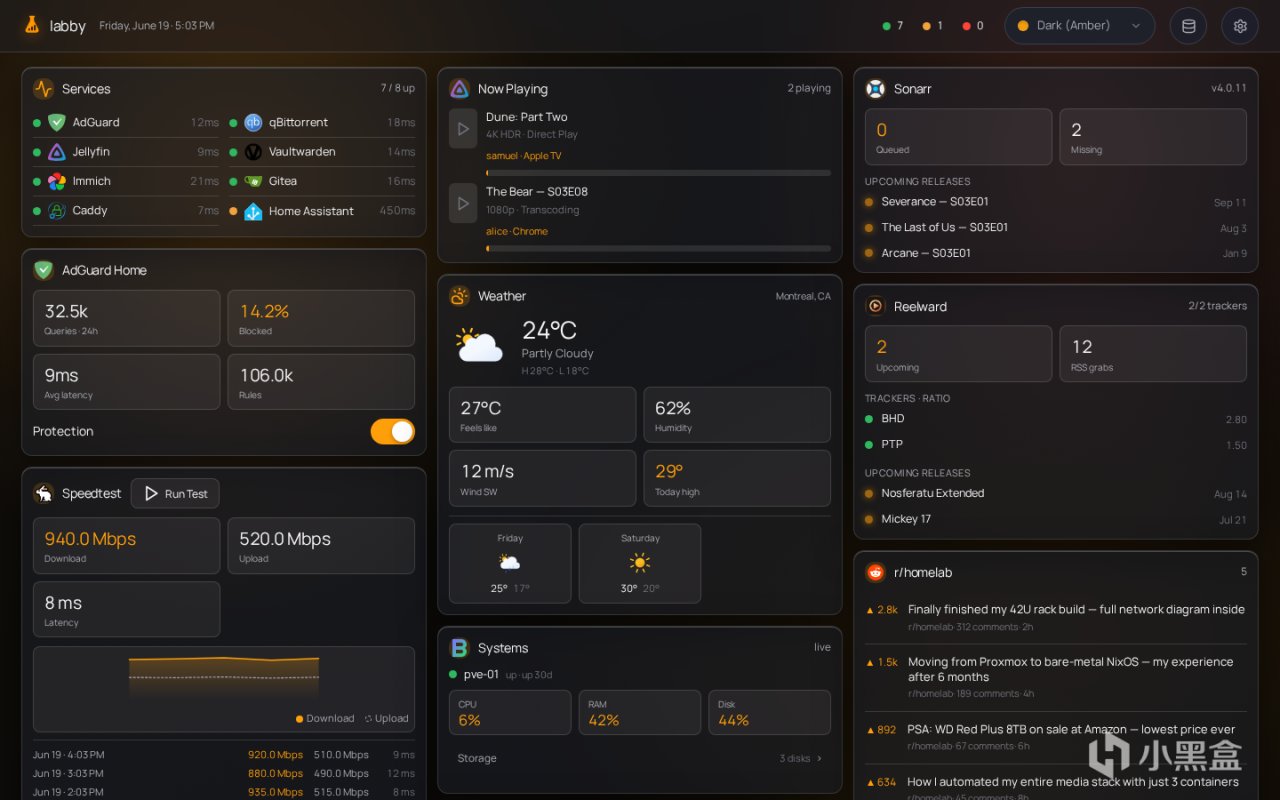Click the Jellyfin icon in Services
Viewport: 1280px width, 800px height.
[x=57, y=152]
